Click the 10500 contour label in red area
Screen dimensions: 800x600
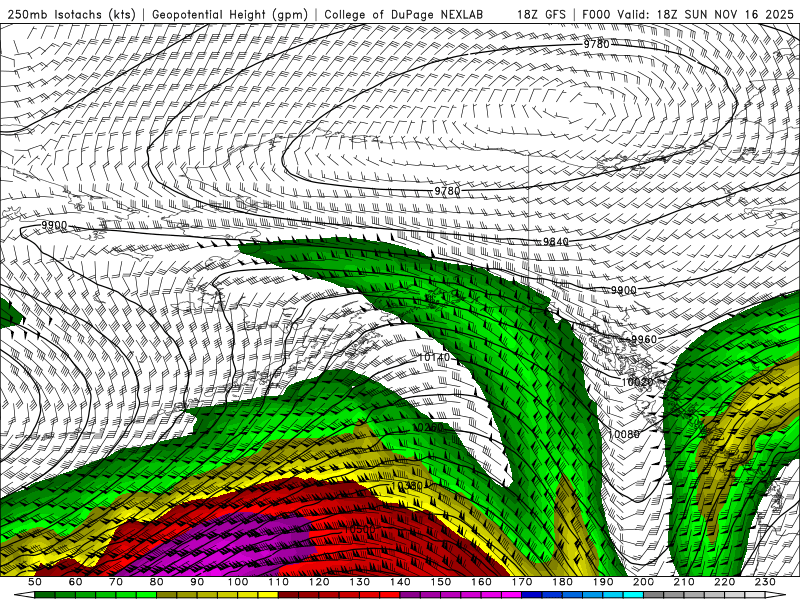pyautogui.click(x=359, y=530)
